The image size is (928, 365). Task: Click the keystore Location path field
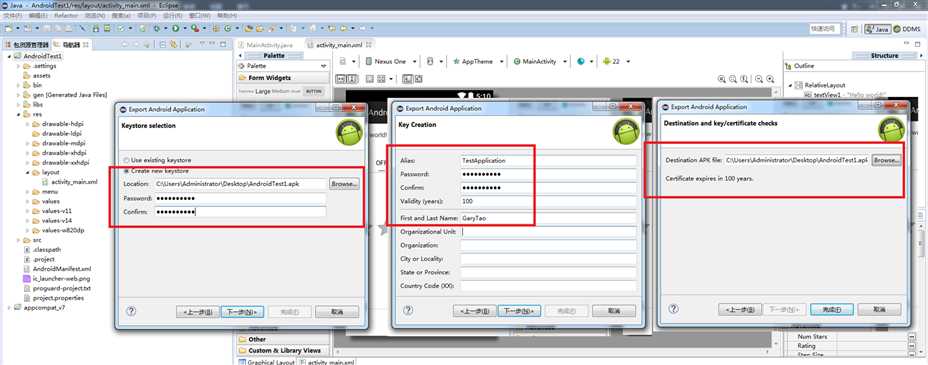coord(240,184)
